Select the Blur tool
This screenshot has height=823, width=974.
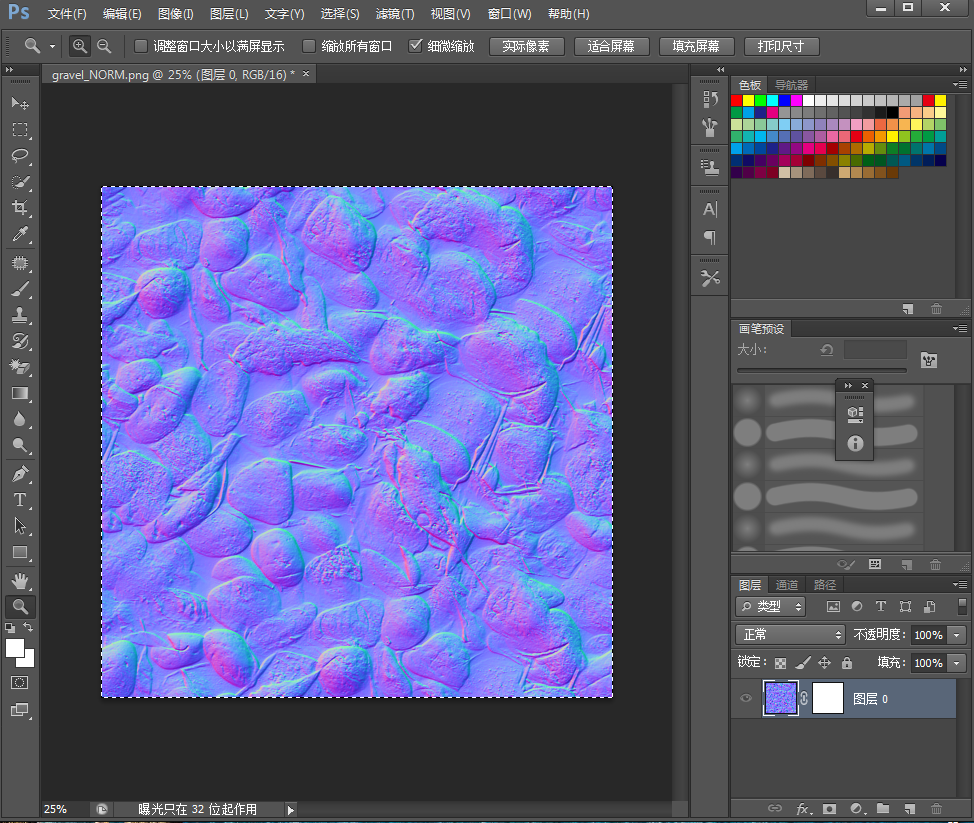(x=20, y=419)
